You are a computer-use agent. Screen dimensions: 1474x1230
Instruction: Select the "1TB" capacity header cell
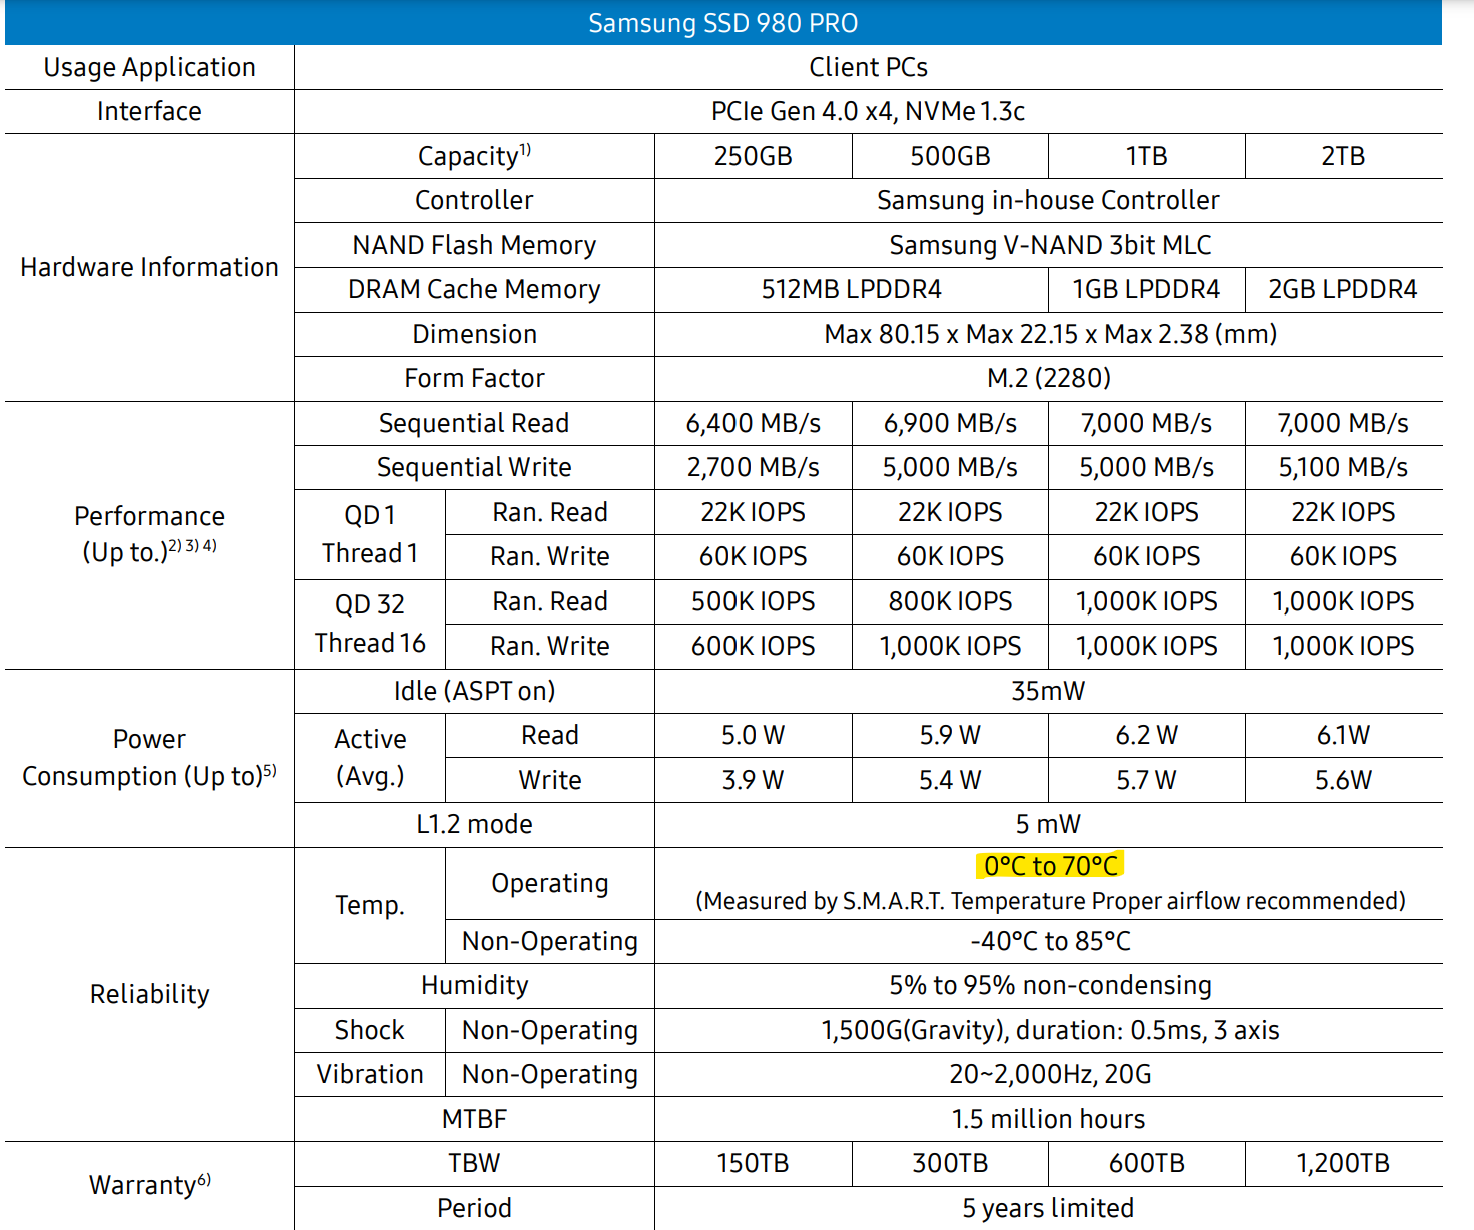tap(1147, 156)
